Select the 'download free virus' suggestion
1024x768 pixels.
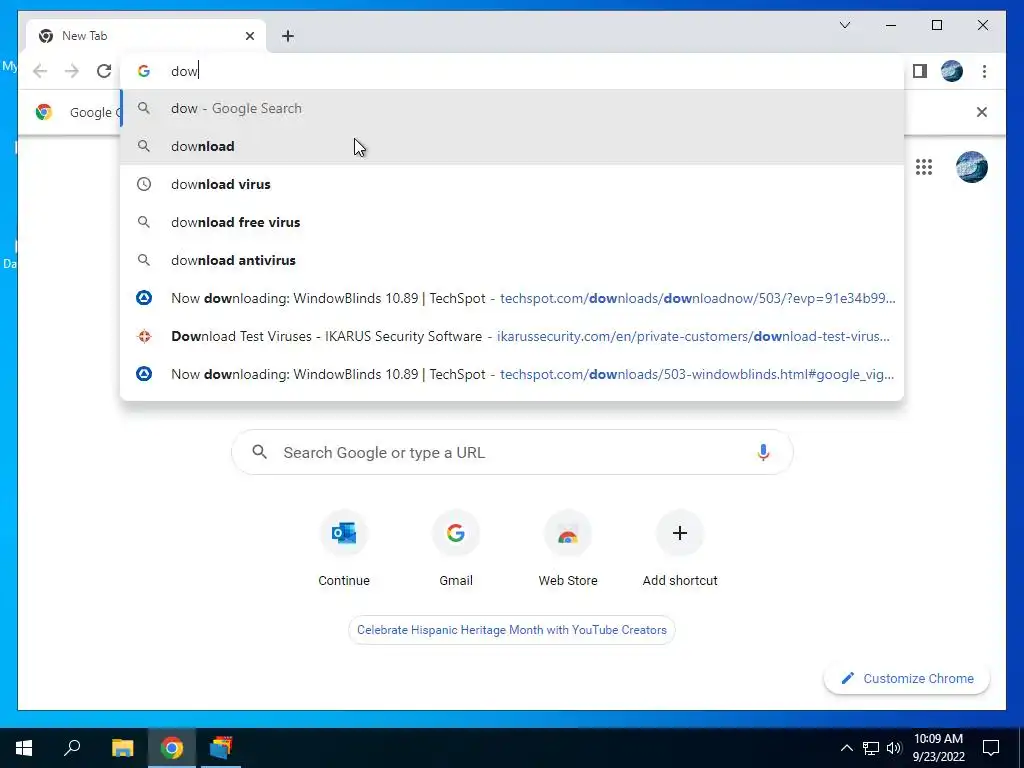click(512, 222)
